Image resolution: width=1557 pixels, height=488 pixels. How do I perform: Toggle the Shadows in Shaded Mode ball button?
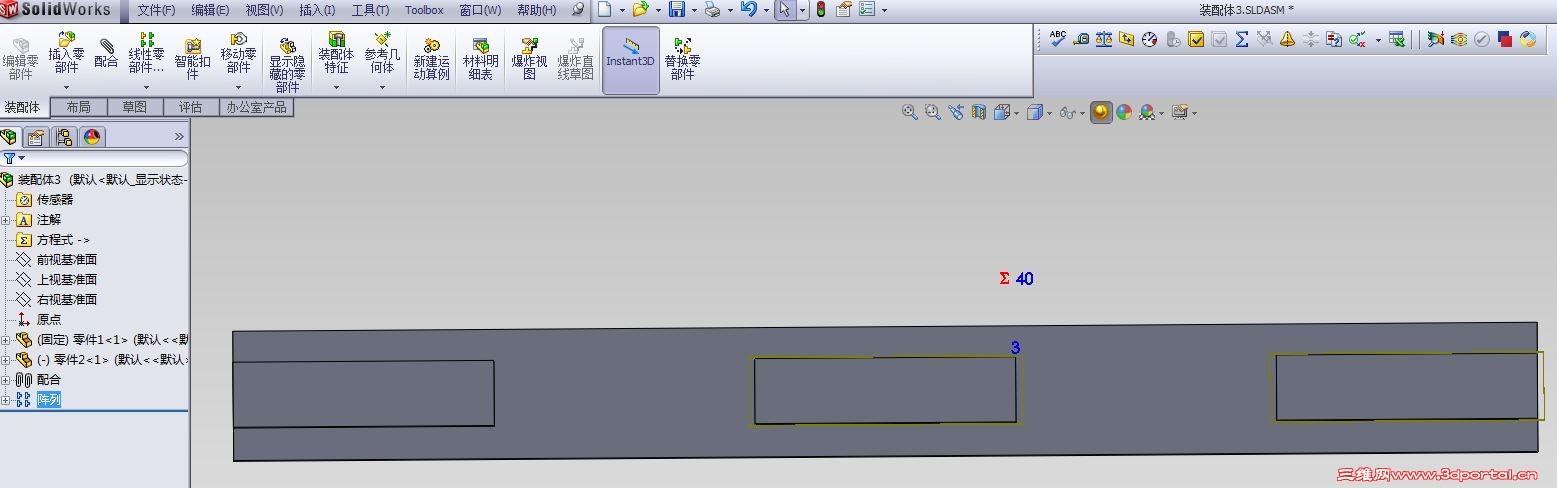1101,112
